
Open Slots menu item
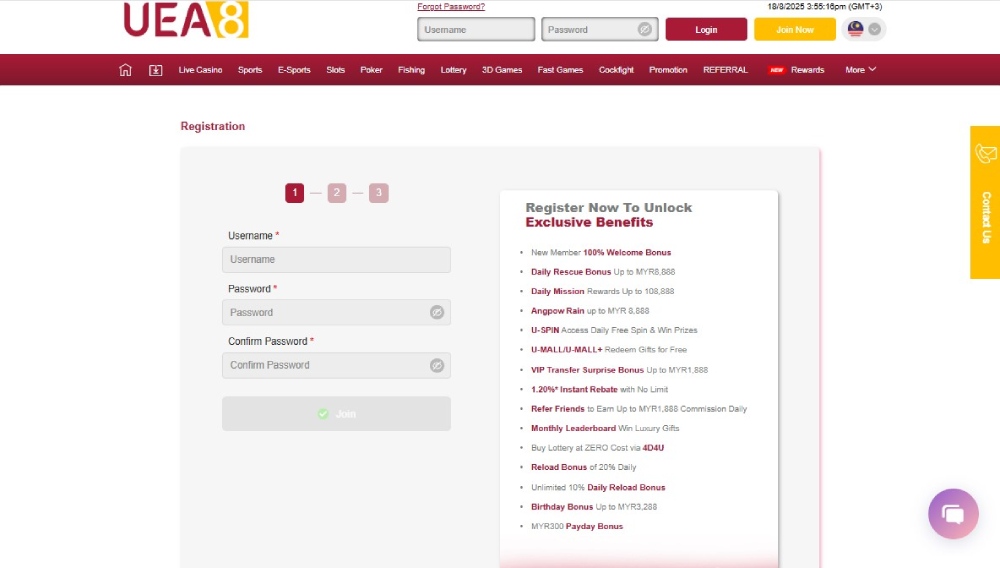click(x=335, y=70)
